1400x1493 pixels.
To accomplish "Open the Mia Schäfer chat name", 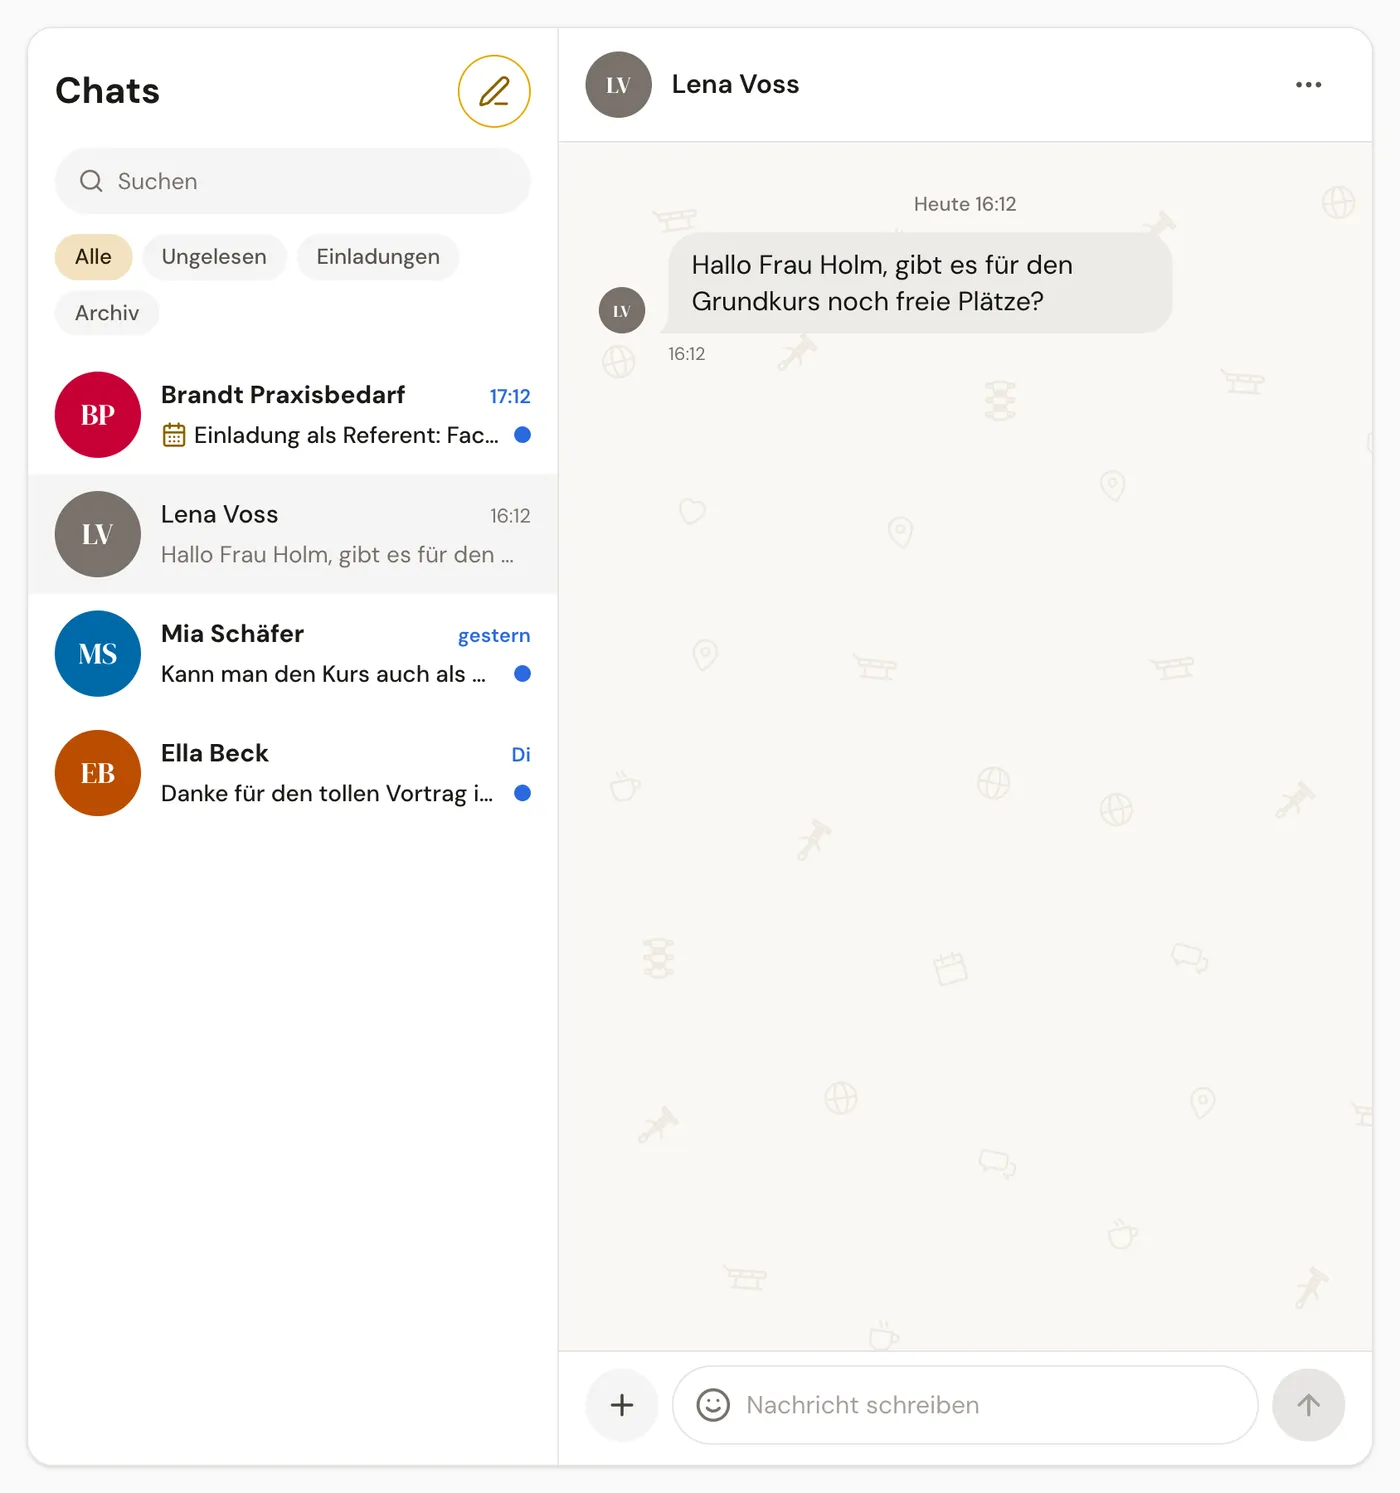I will tap(233, 634).
